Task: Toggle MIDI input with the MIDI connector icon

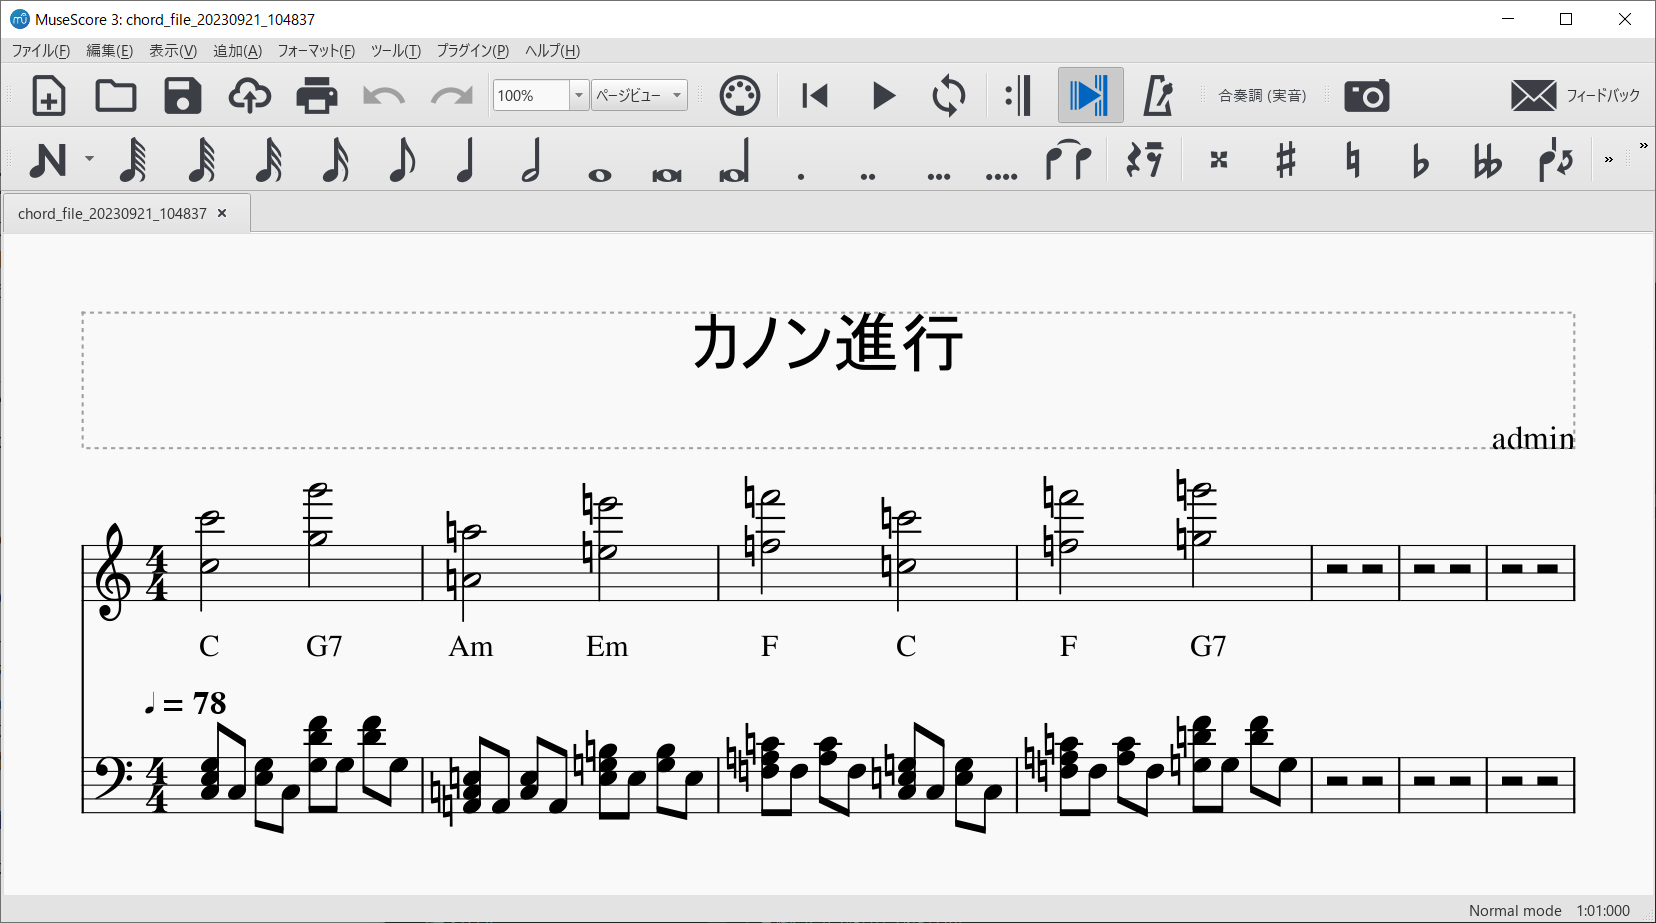Action: 740,96
